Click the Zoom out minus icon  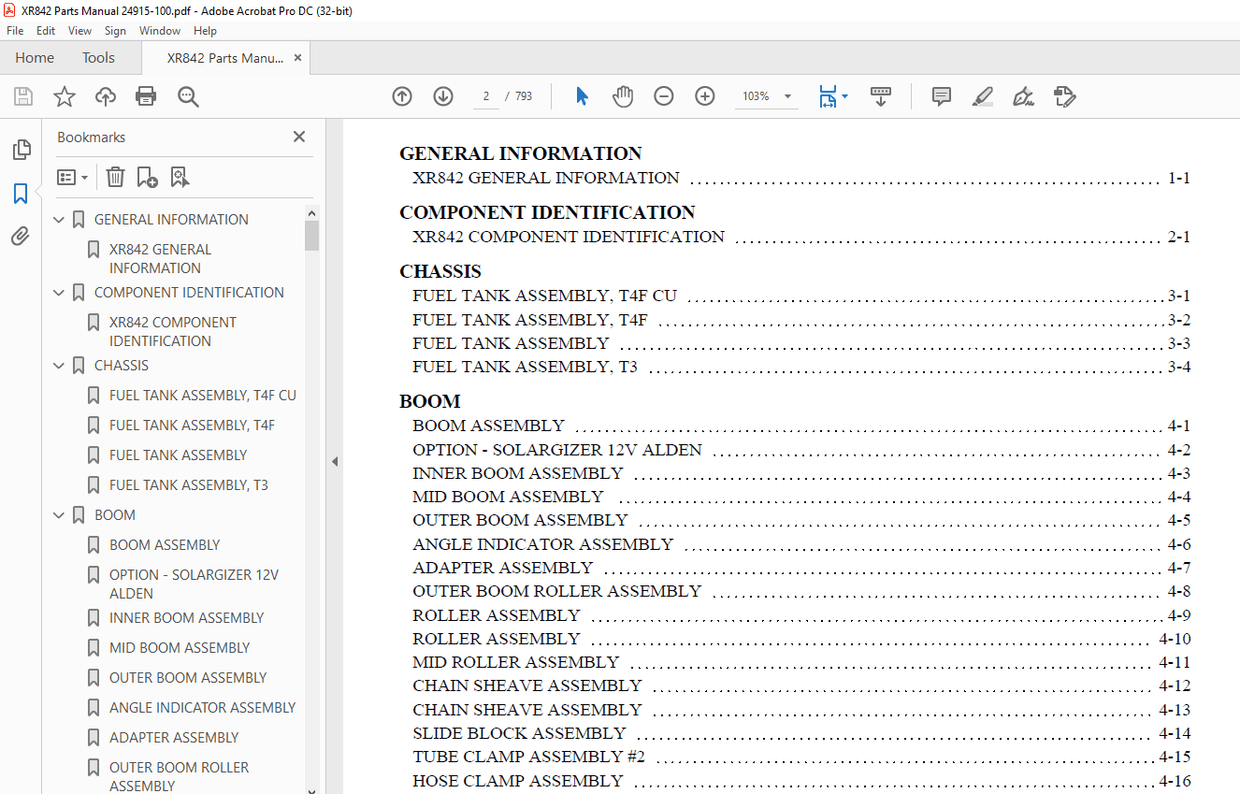[x=664, y=96]
